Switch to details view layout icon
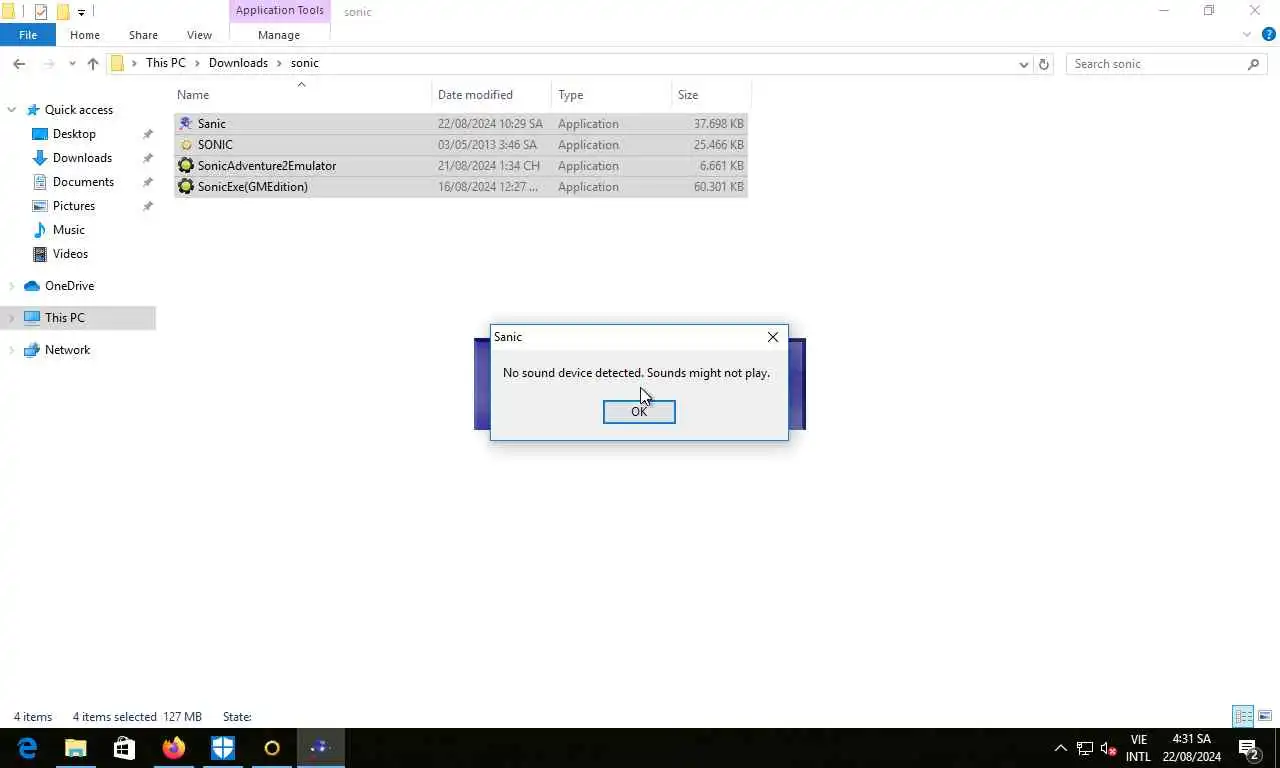1280x768 pixels. pos(1243,716)
